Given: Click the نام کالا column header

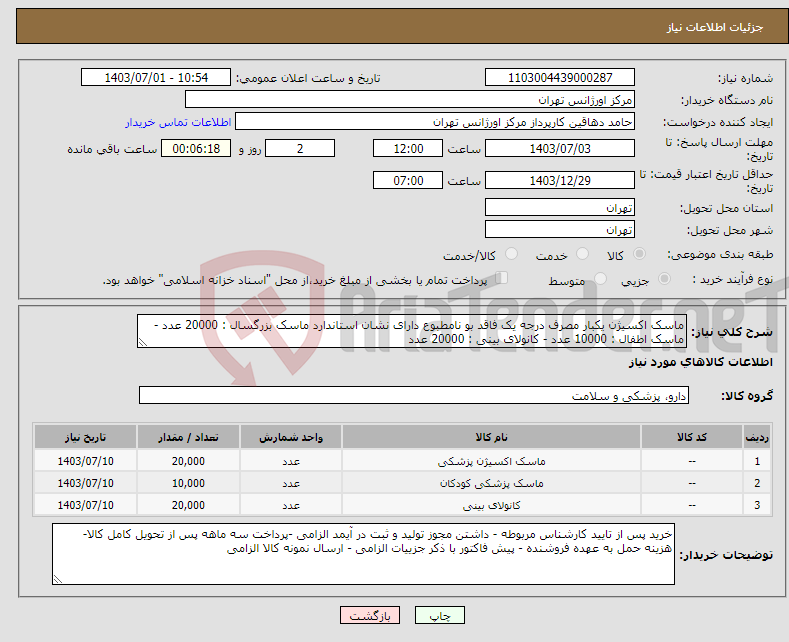Looking at the screenshot, I should point(491,437).
